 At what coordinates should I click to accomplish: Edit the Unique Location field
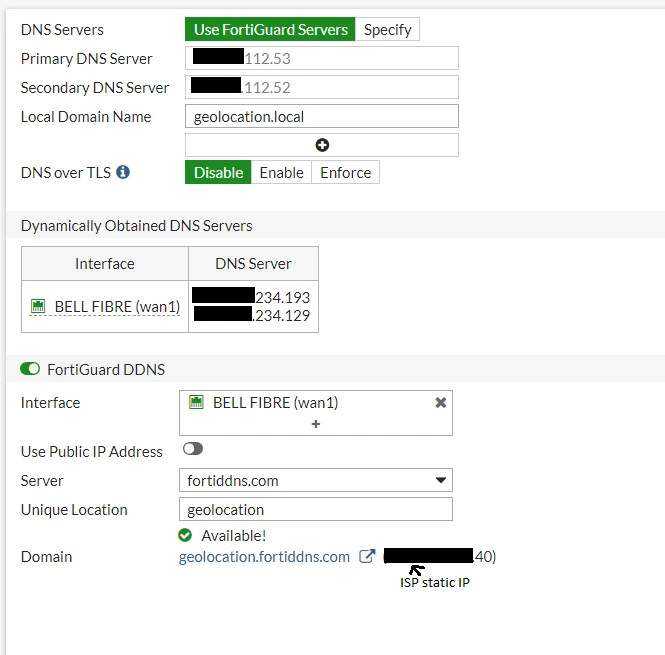[316, 509]
